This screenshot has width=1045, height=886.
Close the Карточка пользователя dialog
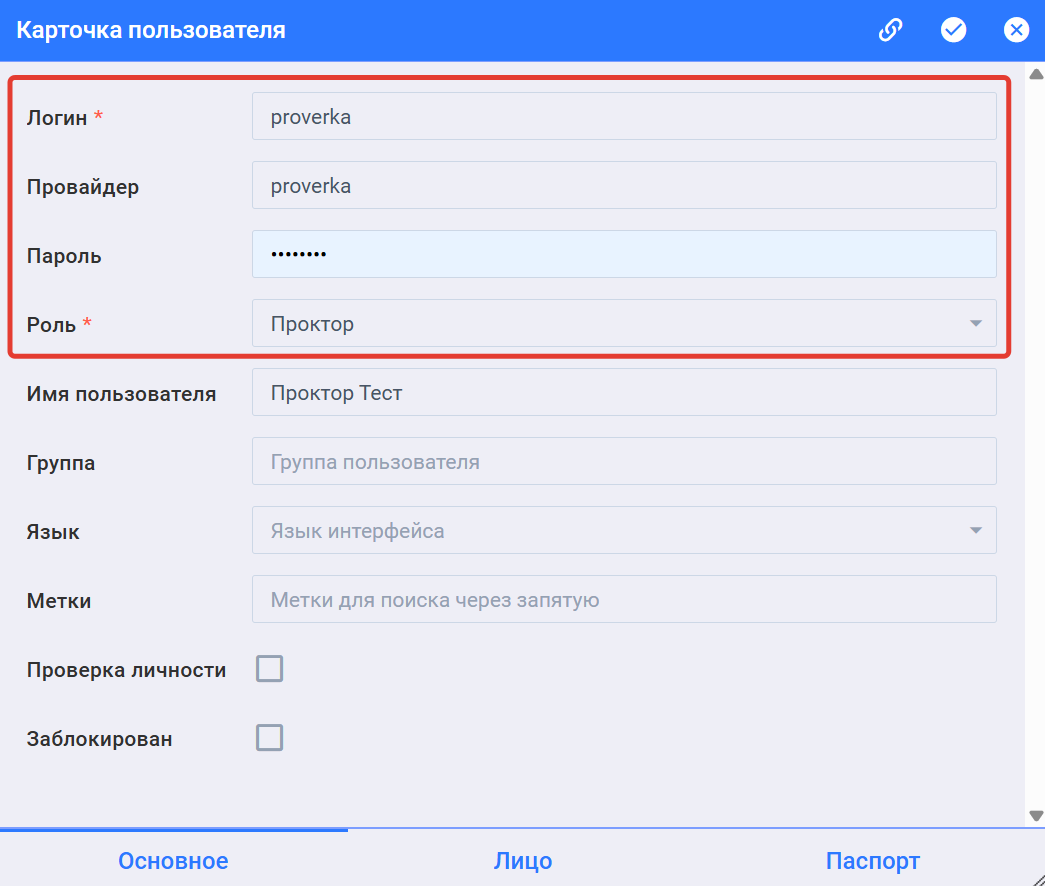1016,29
